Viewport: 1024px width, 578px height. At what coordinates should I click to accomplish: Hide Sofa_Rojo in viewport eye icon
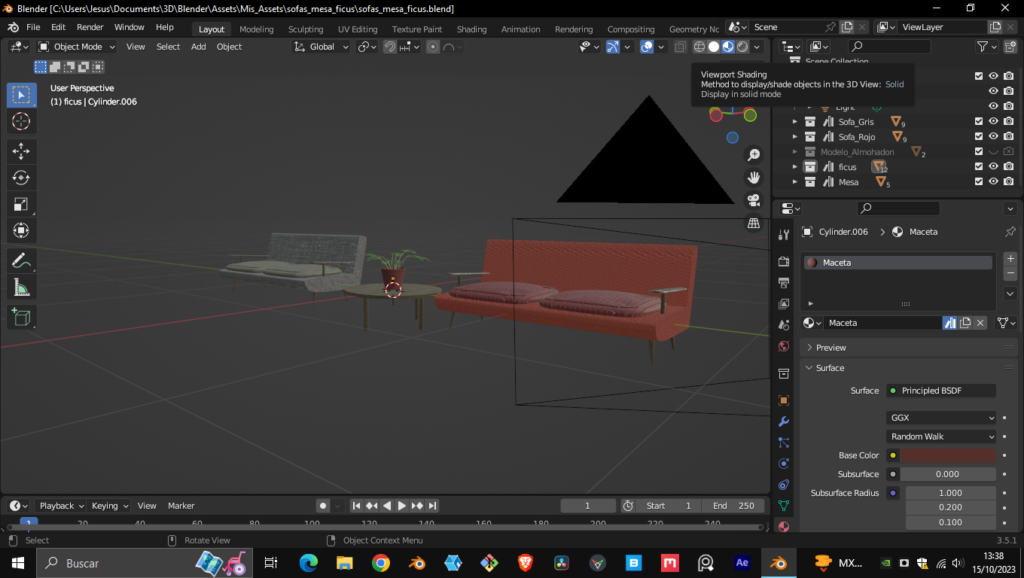tap(993, 136)
